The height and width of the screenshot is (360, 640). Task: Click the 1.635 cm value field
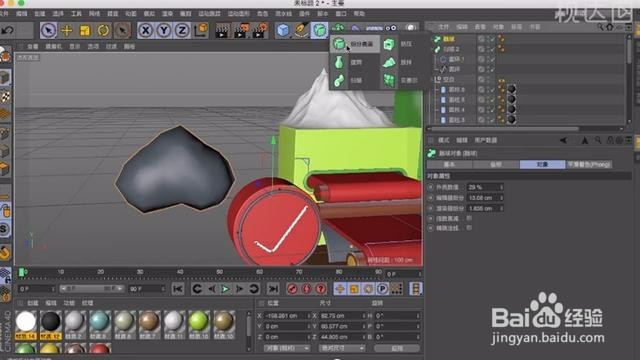tap(484, 208)
